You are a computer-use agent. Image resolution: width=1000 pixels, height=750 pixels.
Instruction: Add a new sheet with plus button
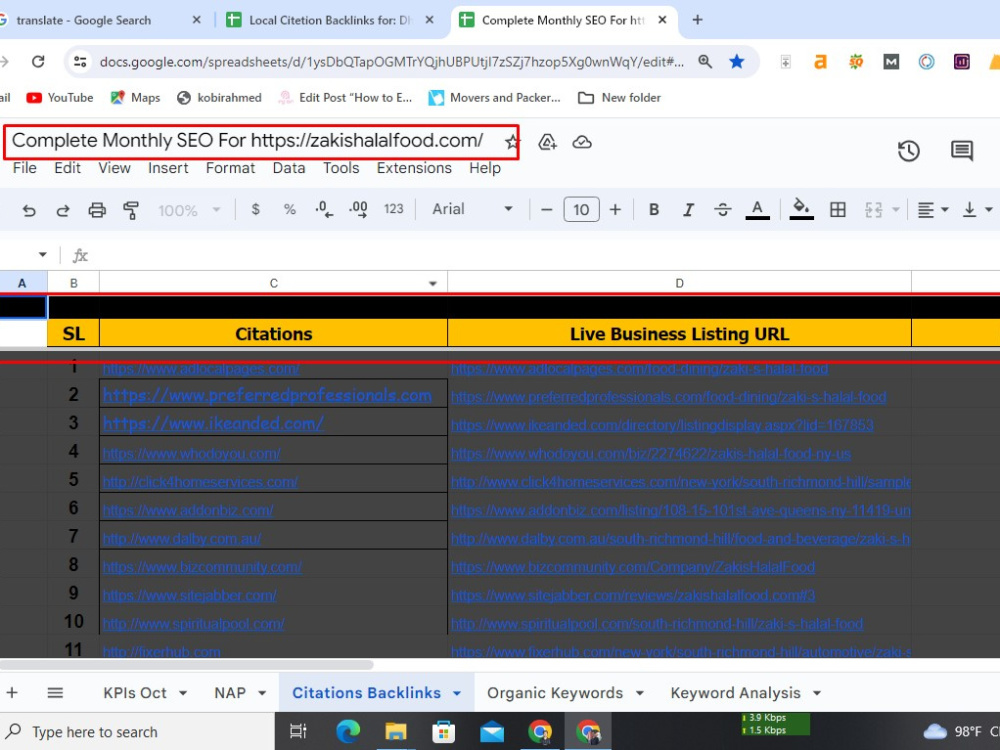(12, 693)
